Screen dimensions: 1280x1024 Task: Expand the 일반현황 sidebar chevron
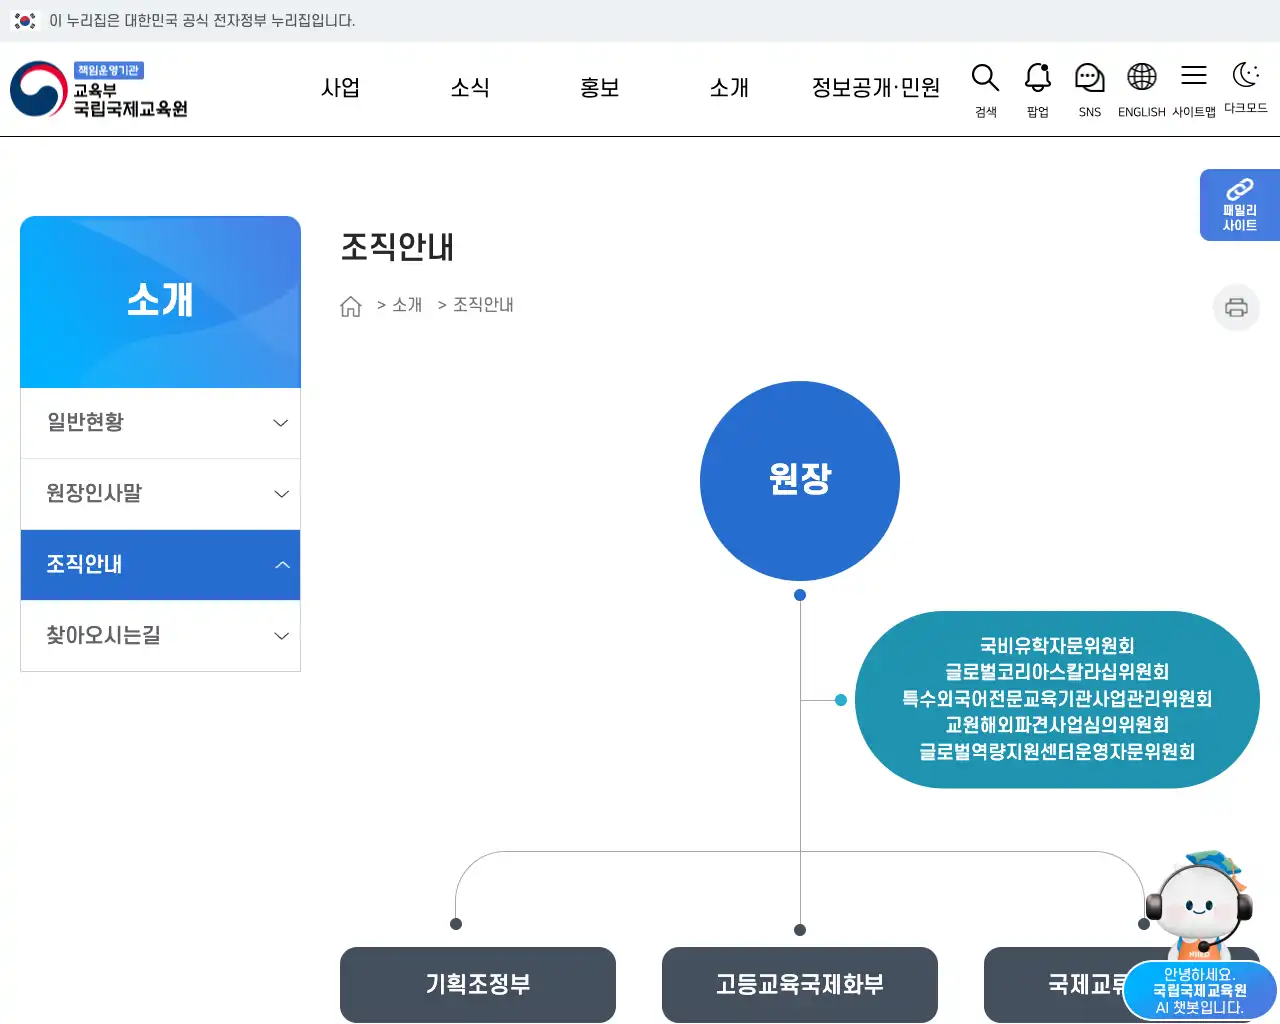[x=281, y=423]
